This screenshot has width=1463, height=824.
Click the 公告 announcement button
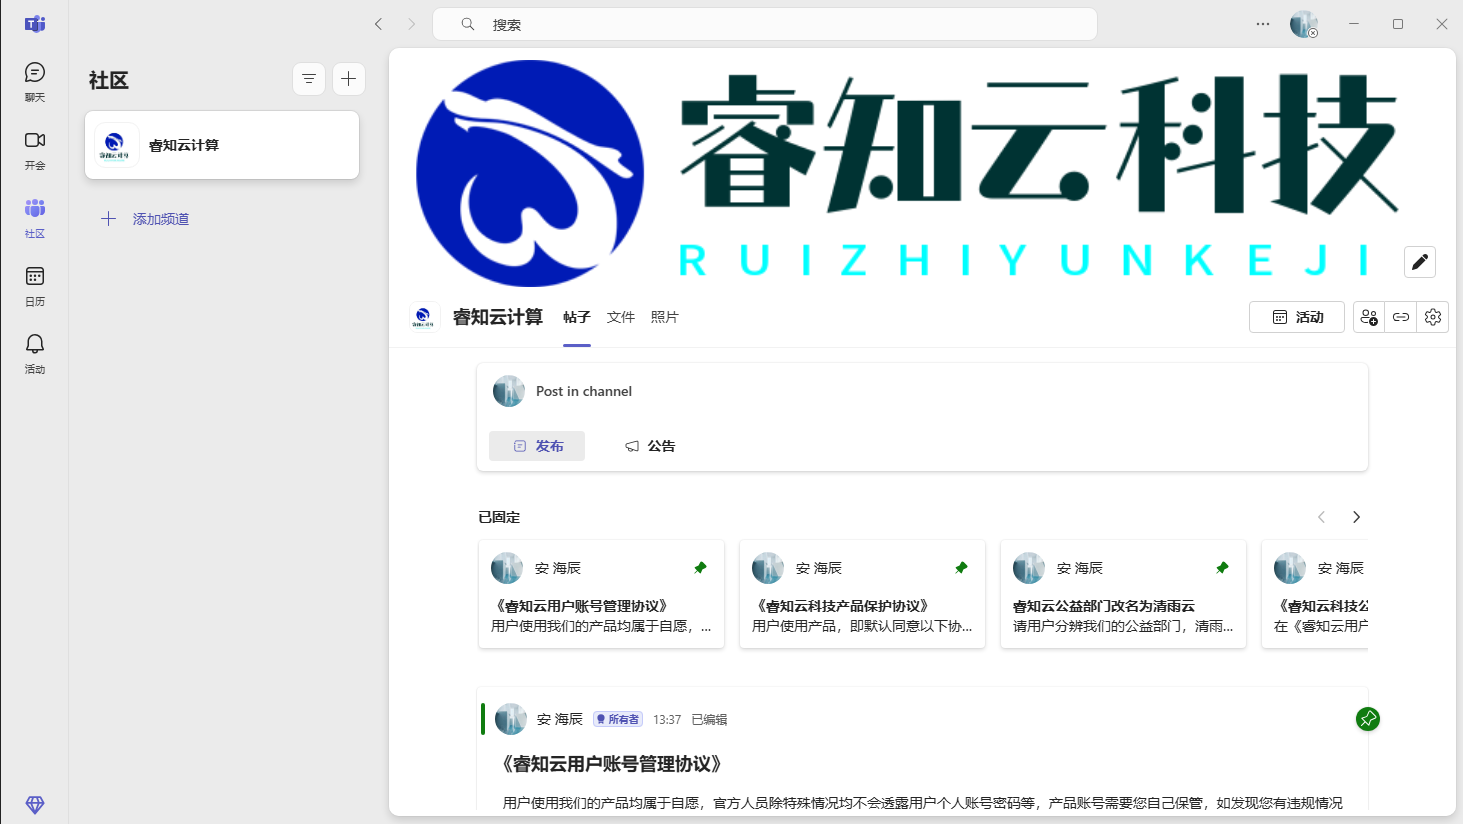coord(650,446)
